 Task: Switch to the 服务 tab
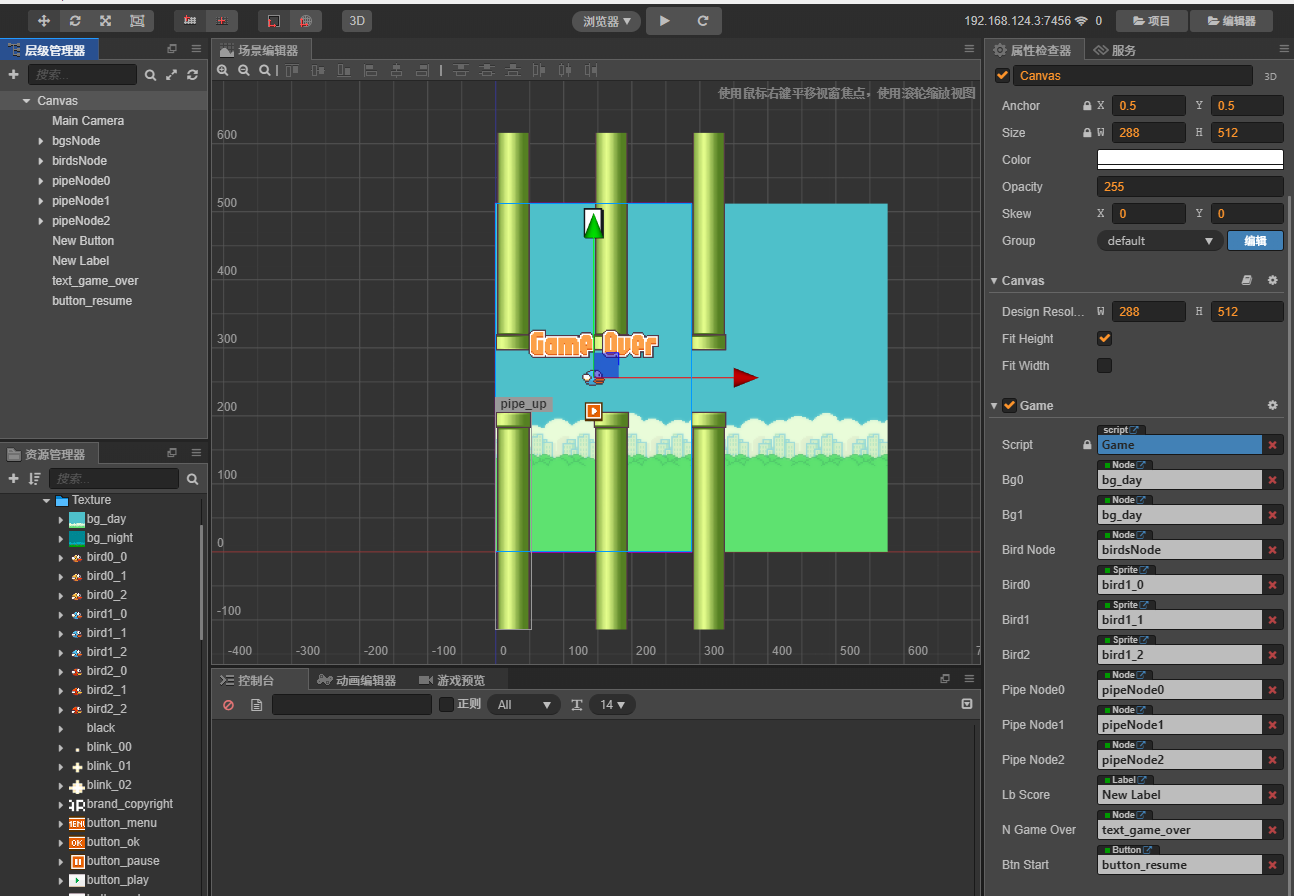pos(1114,50)
